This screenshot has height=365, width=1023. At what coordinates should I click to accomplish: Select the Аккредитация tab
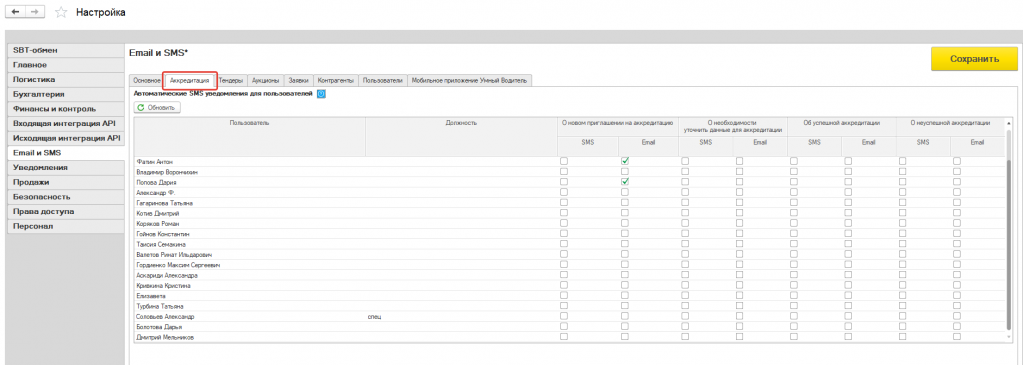coord(189,80)
